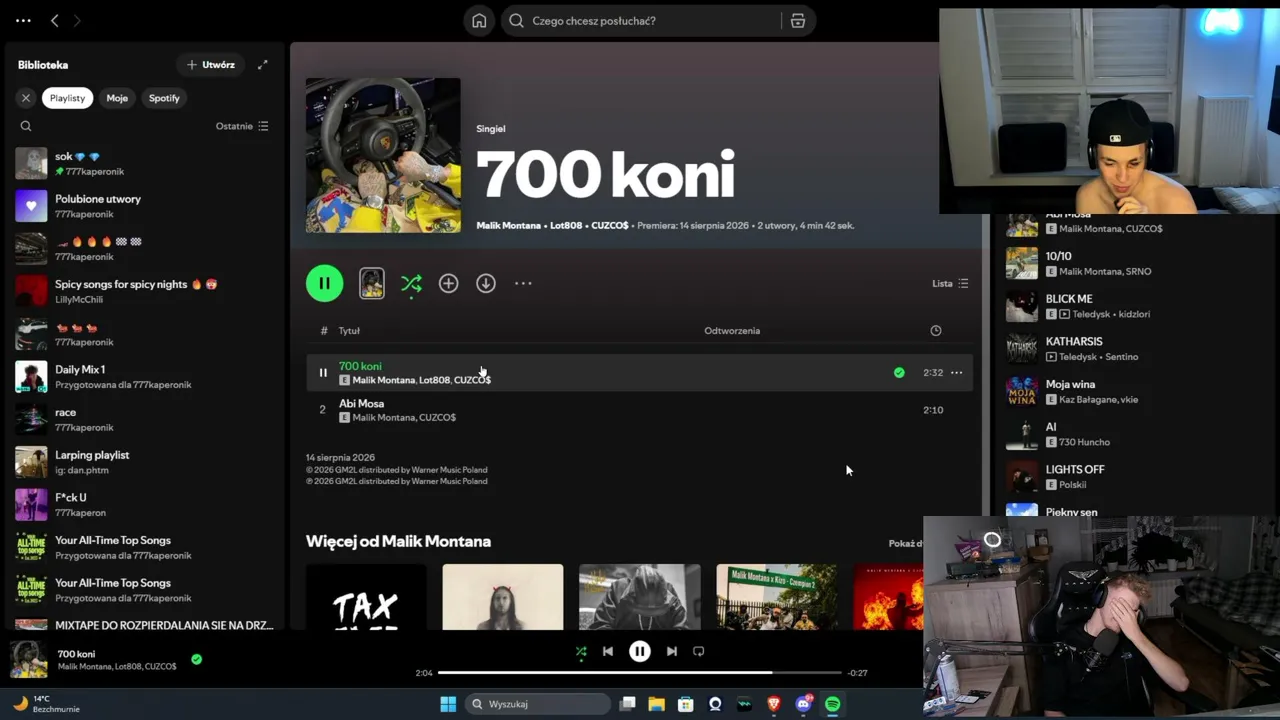Sort tracks by the duration clock icon
1280x720 pixels.
(x=936, y=331)
